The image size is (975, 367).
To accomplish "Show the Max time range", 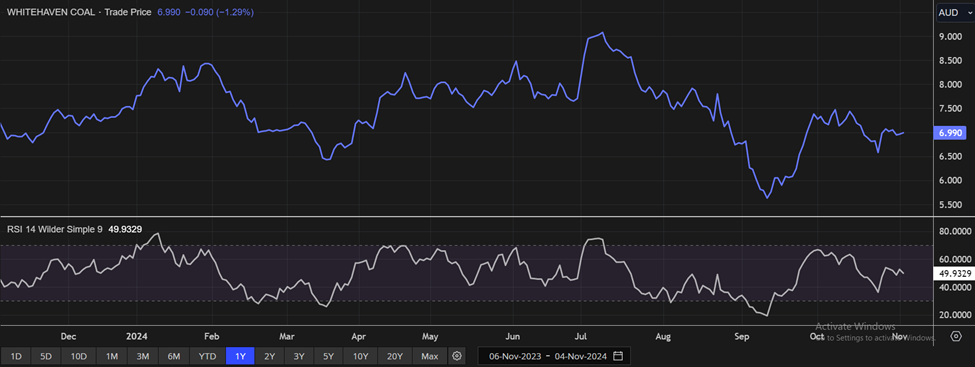I will [430, 356].
